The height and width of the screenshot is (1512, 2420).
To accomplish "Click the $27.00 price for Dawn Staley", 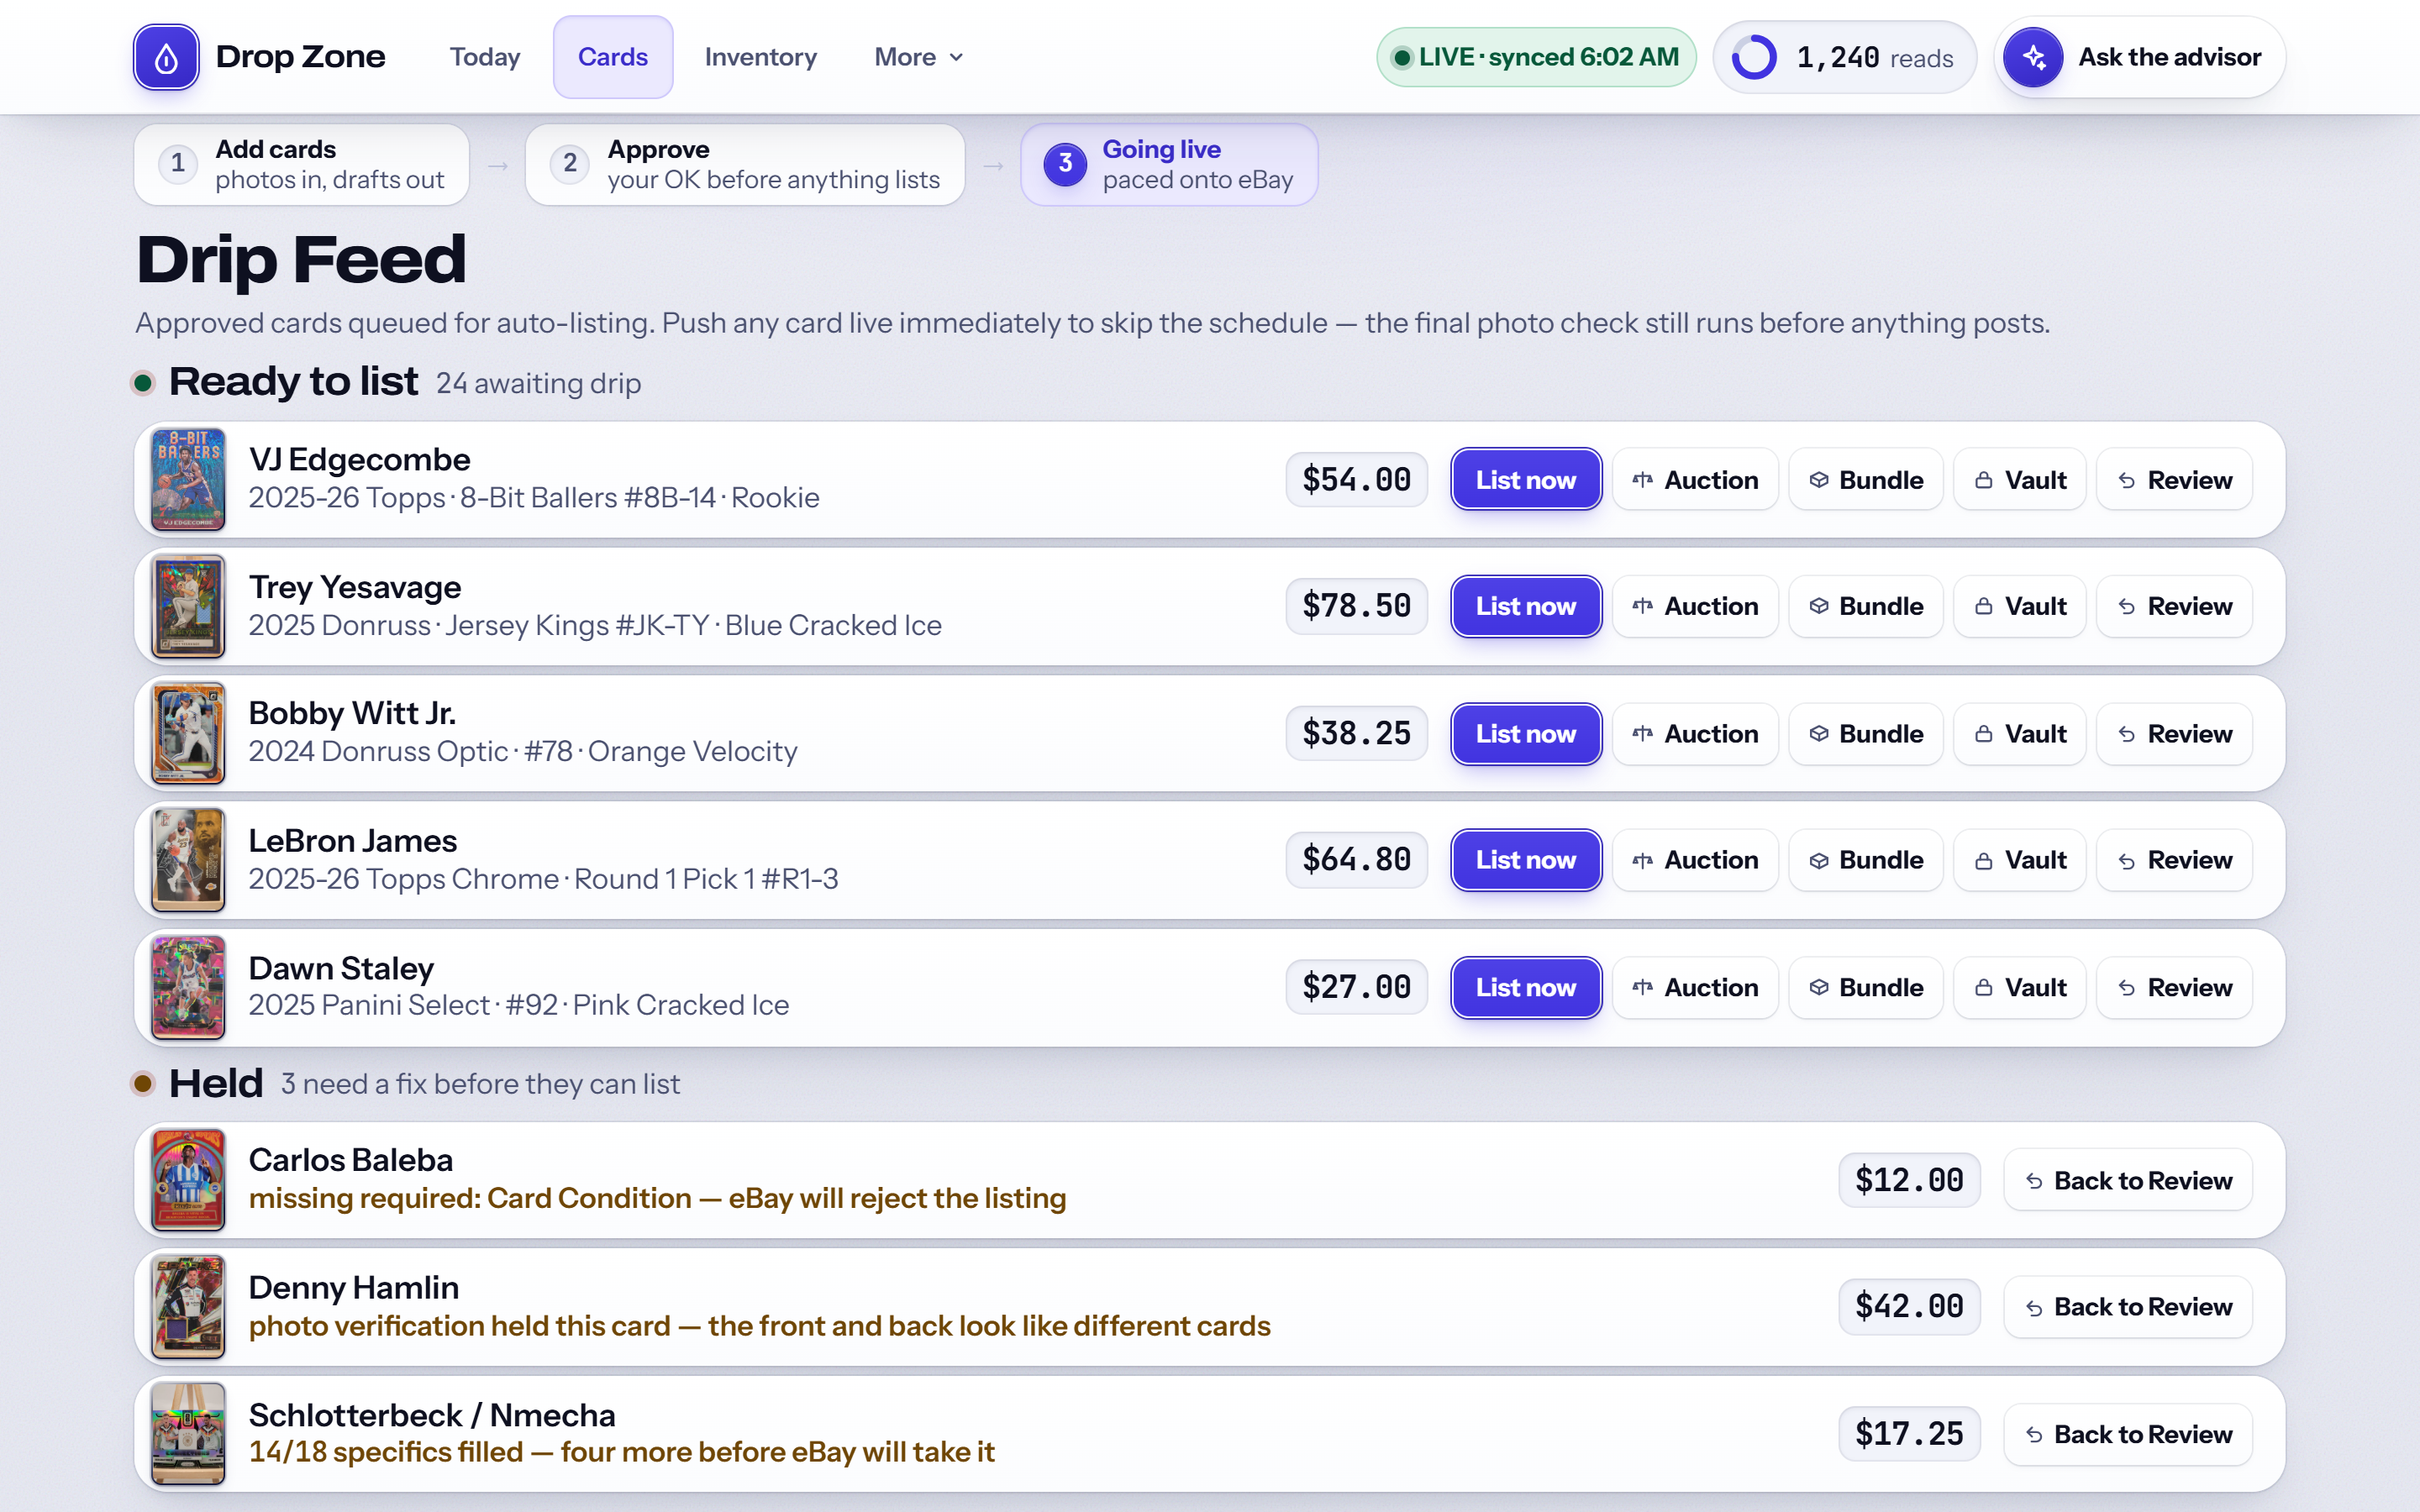I will [x=1357, y=987].
